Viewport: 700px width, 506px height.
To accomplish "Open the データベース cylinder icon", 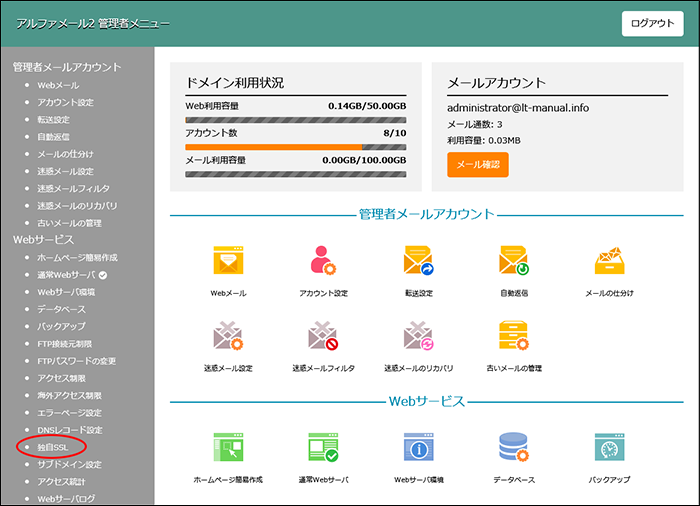I will tap(514, 447).
